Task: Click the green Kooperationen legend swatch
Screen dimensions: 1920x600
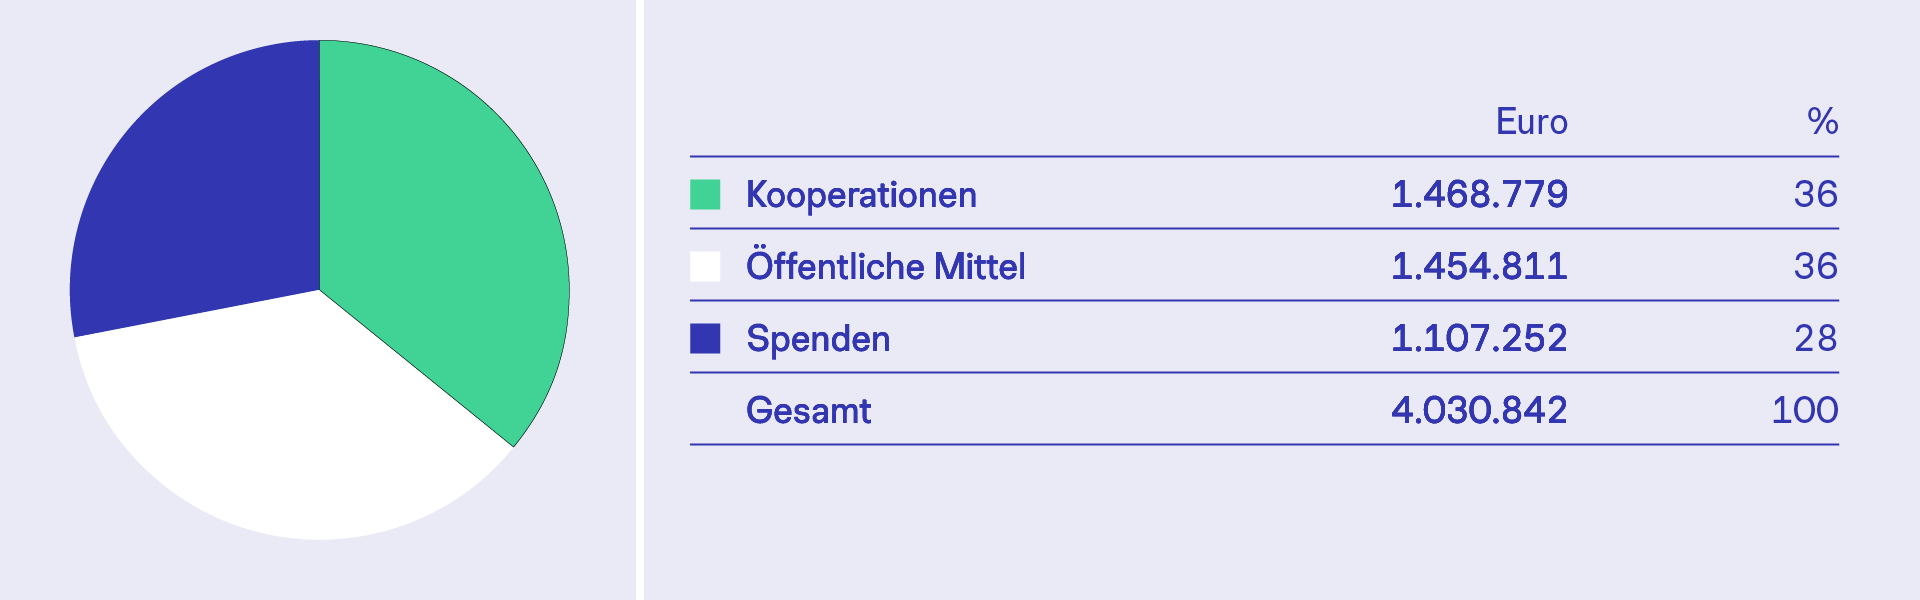Action: click(x=705, y=195)
